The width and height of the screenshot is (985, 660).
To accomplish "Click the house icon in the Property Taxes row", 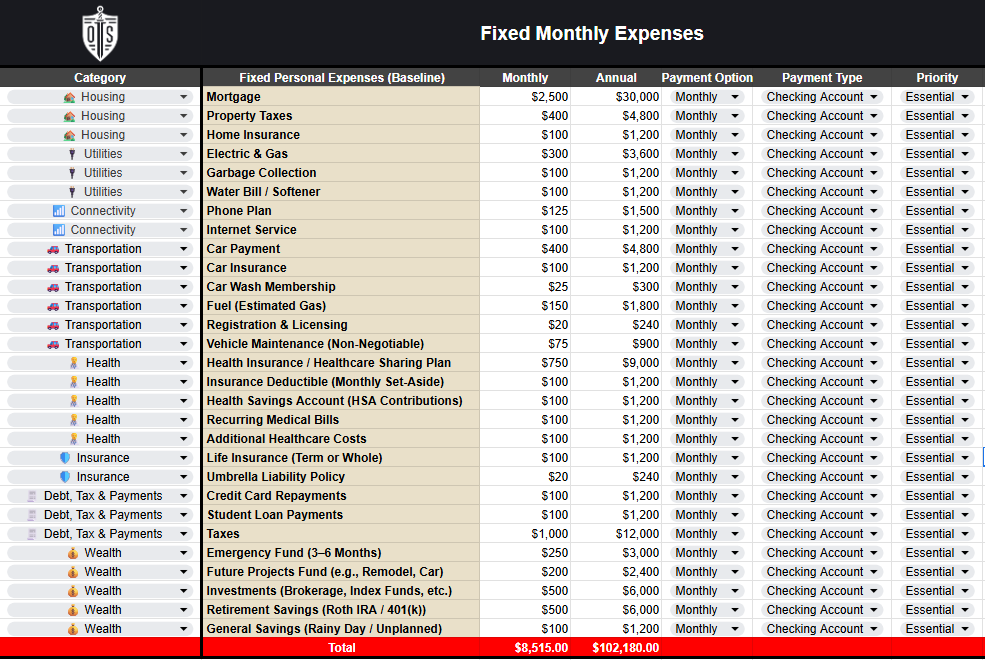I will coord(70,116).
